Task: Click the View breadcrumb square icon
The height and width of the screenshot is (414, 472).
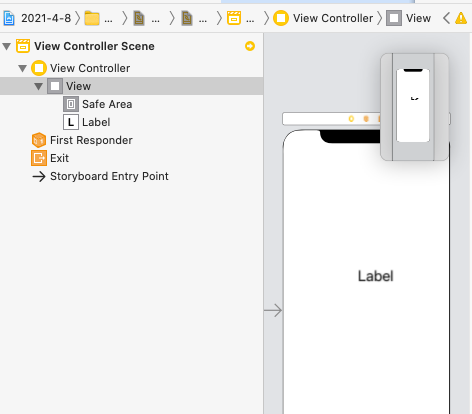Action: pos(394,18)
